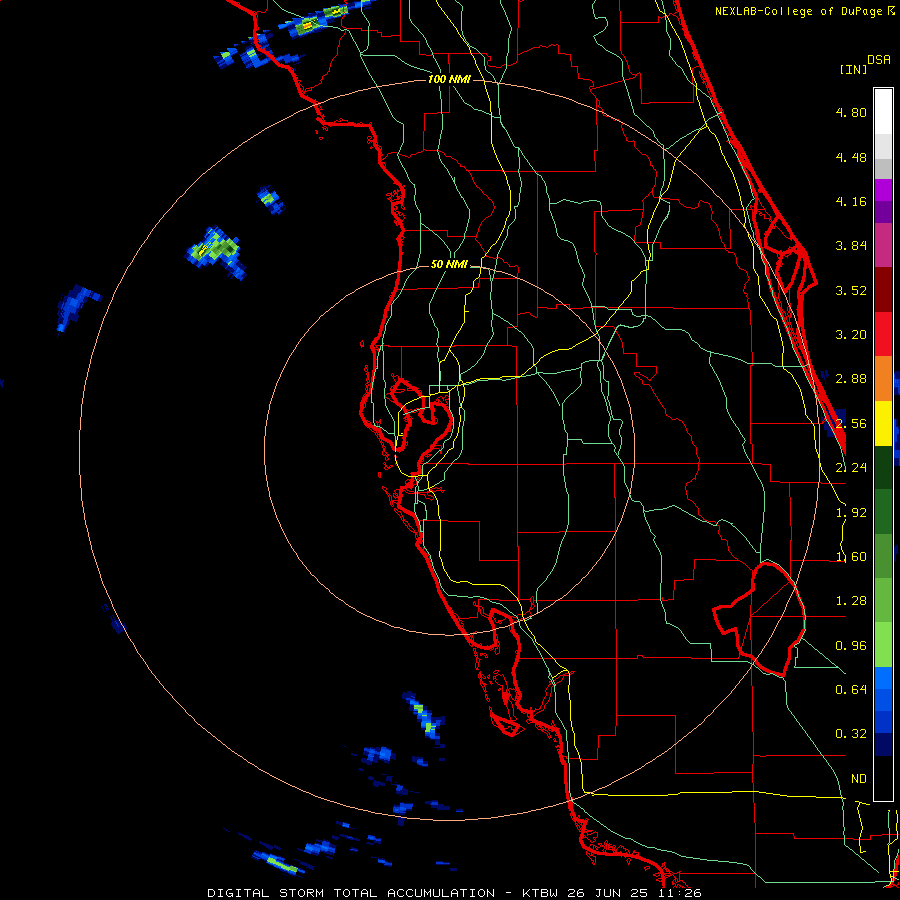Viewport: 900px width, 900px height.
Task: Click the '3.52' legend value
Action: point(851,290)
